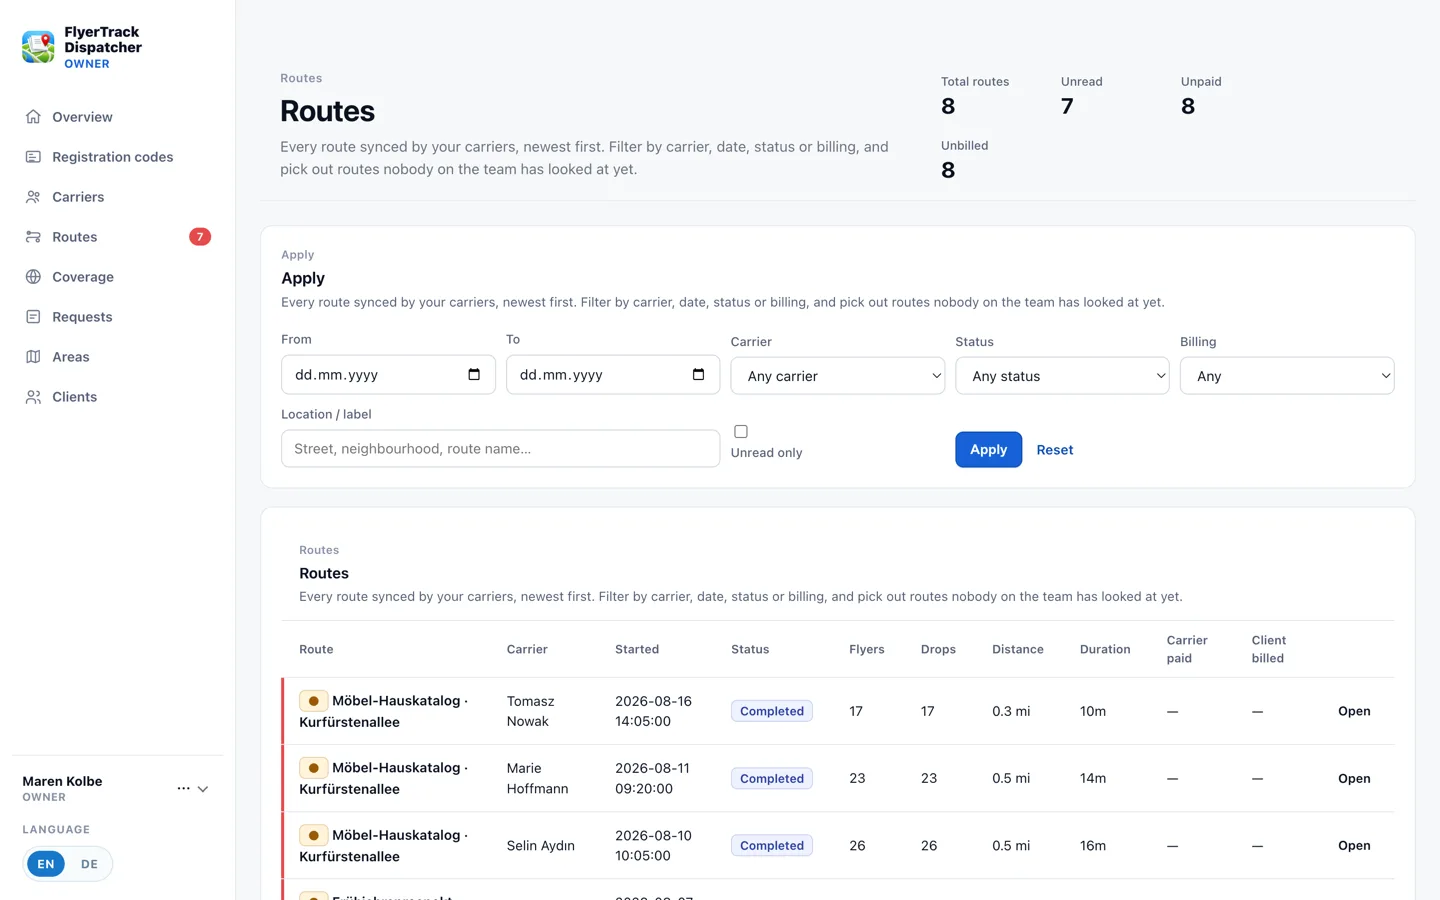
Task: Click the Requests list icon
Action: click(x=33, y=317)
